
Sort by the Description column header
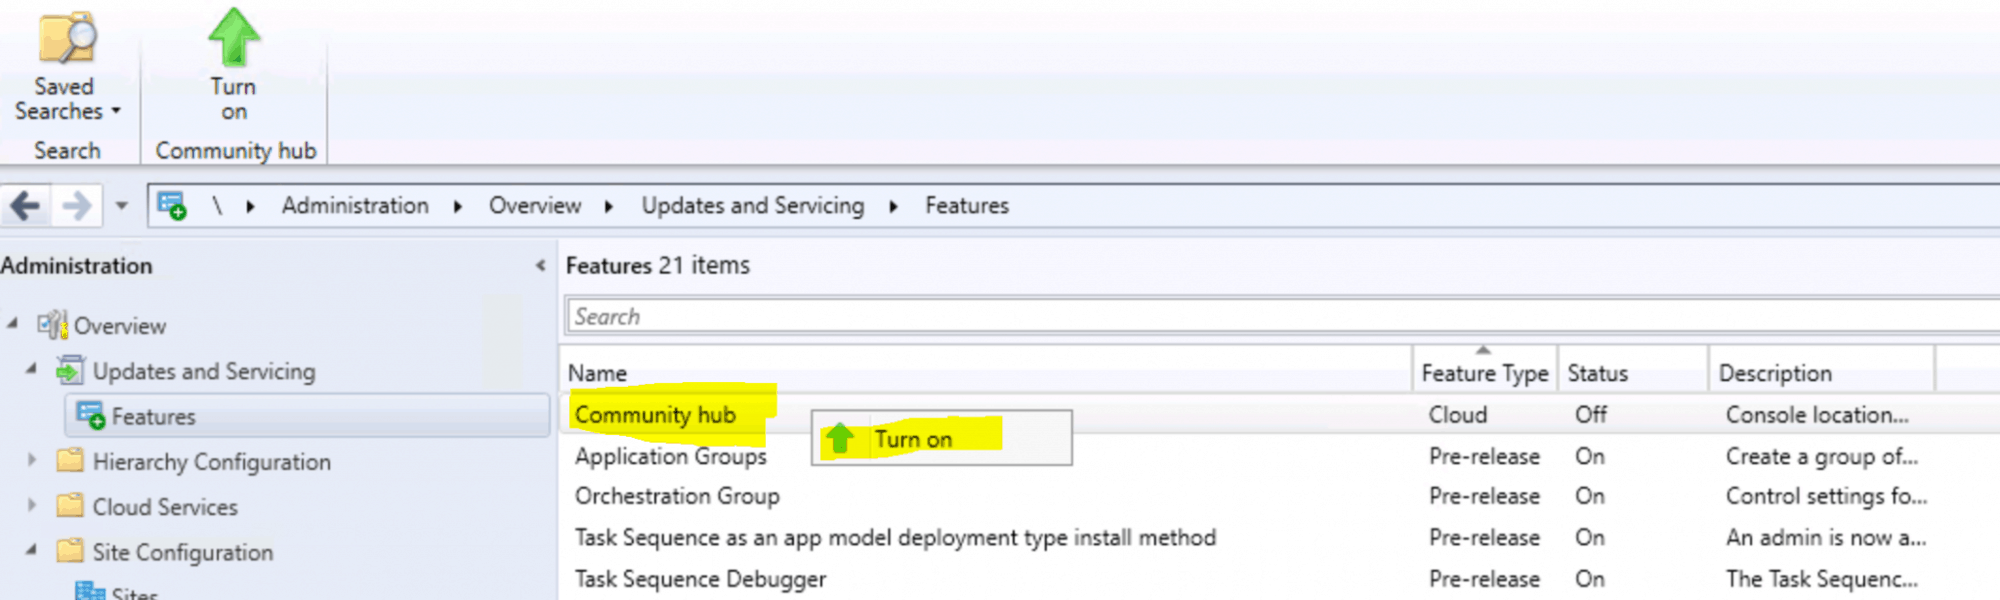pos(1822,372)
